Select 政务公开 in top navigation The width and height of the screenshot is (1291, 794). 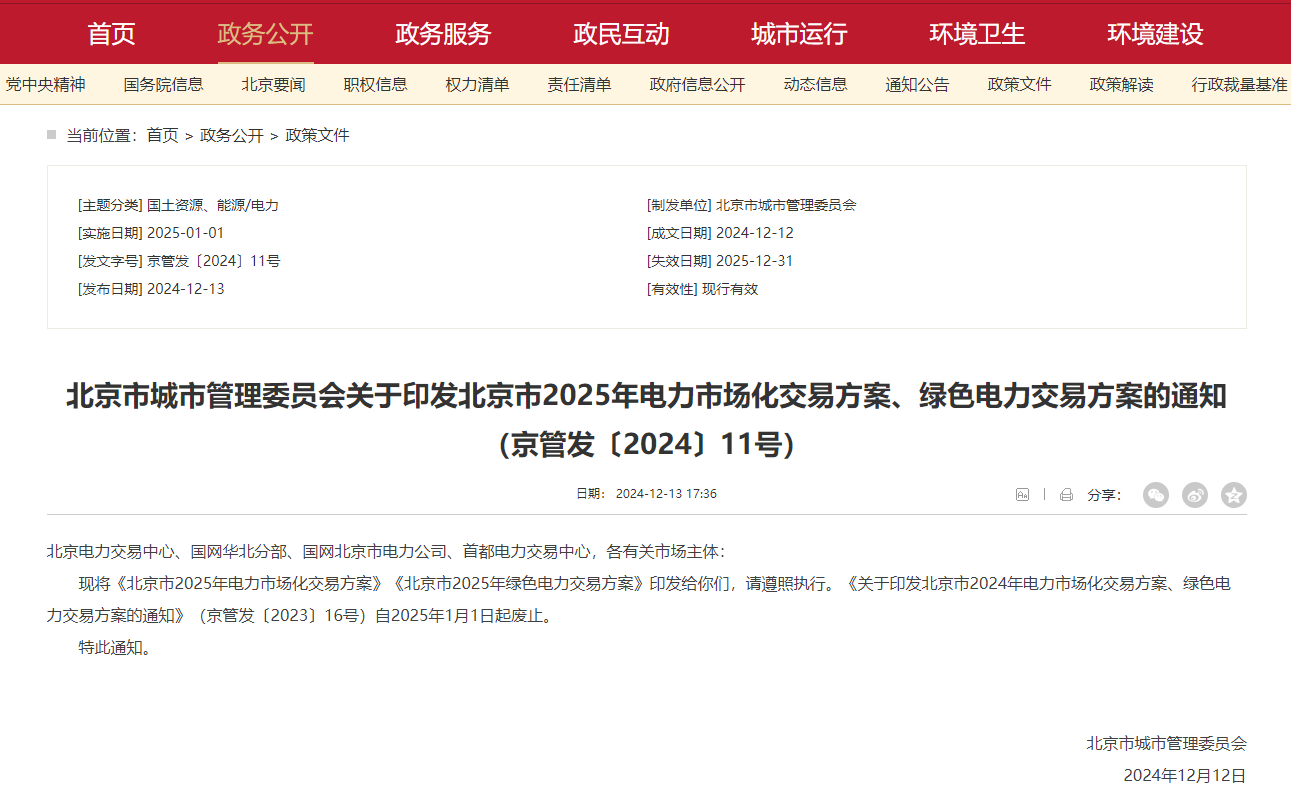click(x=265, y=34)
